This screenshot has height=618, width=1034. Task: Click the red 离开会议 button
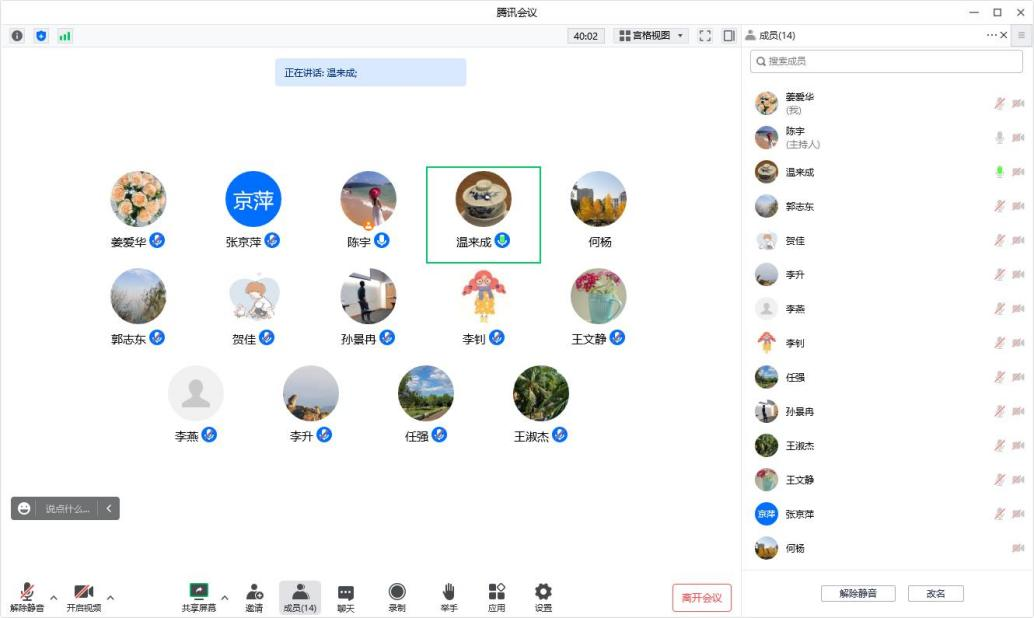point(702,598)
